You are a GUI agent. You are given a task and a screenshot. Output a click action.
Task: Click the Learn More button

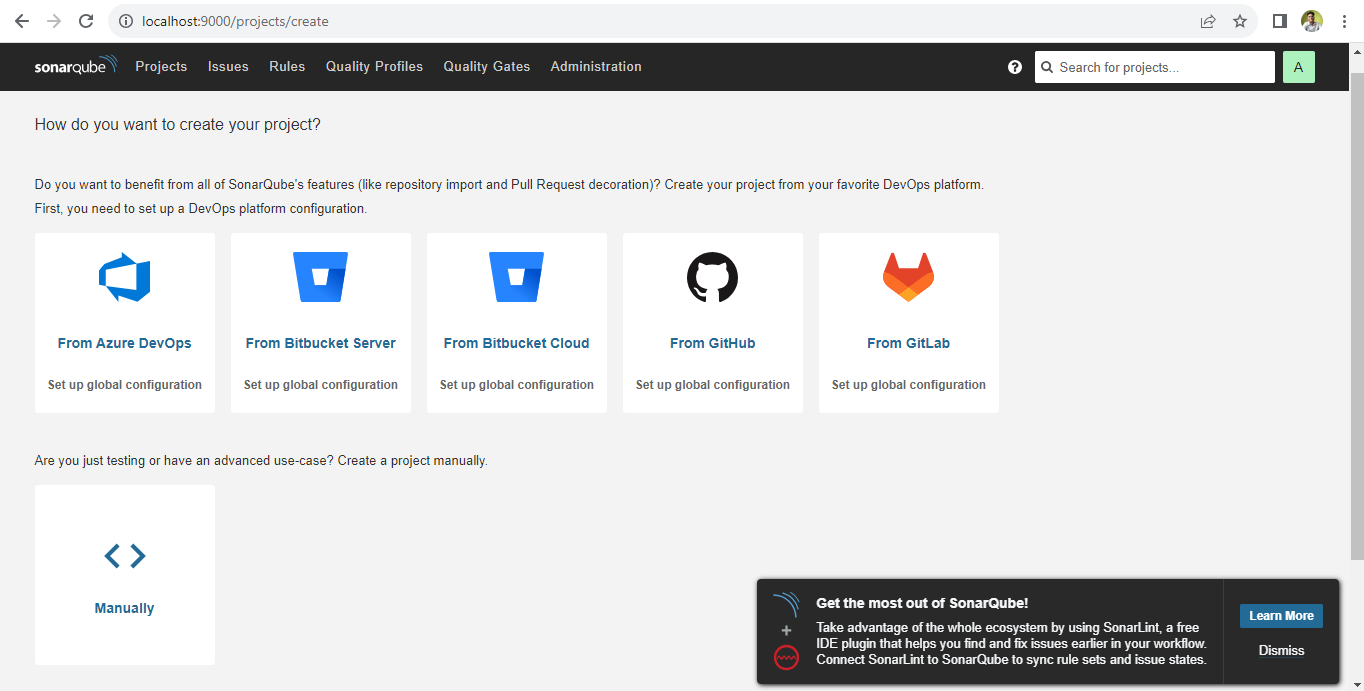point(1281,615)
